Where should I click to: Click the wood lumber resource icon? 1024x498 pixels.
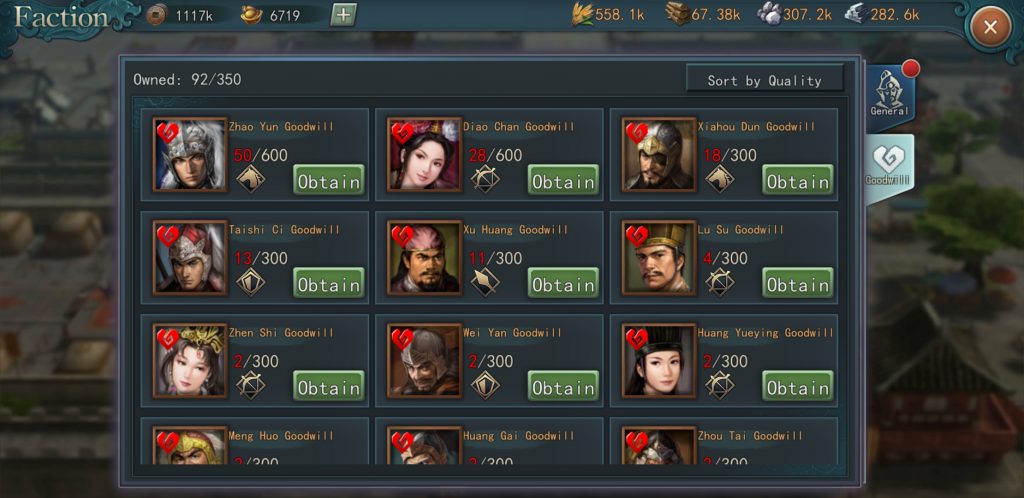678,14
